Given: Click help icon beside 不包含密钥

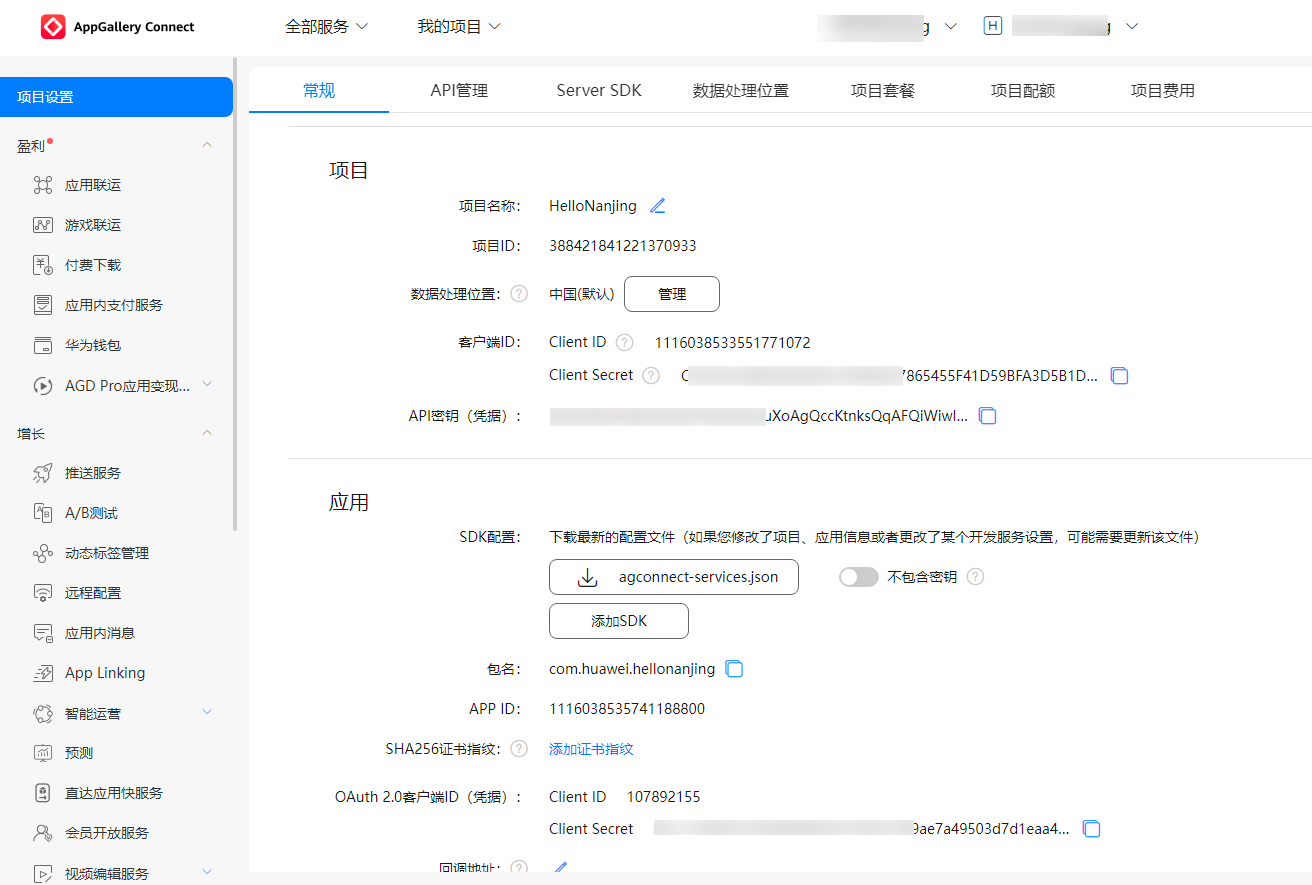Looking at the screenshot, I should [976, 577].
